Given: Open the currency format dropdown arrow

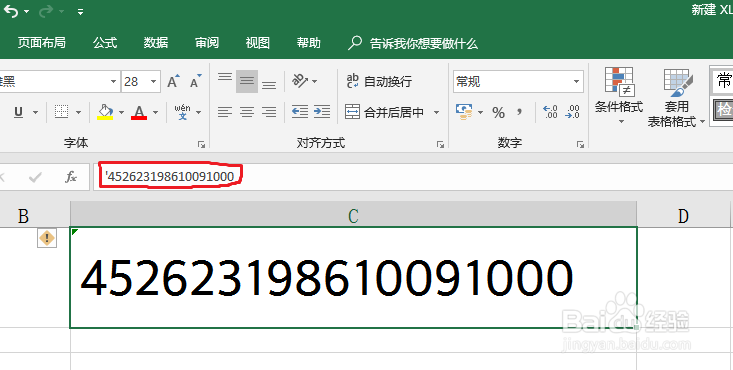Looking at the screenshot, I should point(480,112).
